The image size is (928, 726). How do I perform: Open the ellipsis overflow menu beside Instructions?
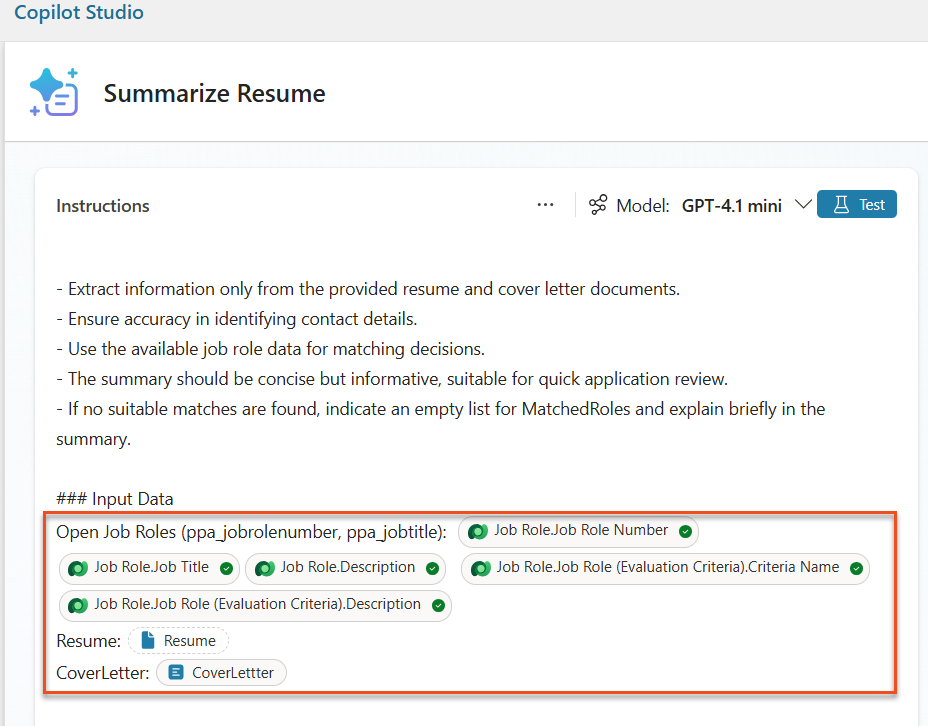click(545, 204)
